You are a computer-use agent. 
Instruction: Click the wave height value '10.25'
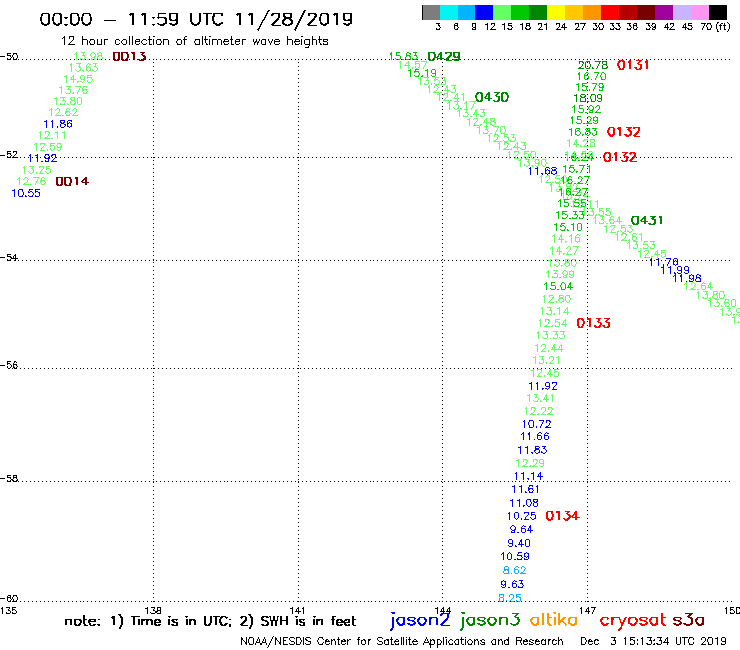pos(521,516)
